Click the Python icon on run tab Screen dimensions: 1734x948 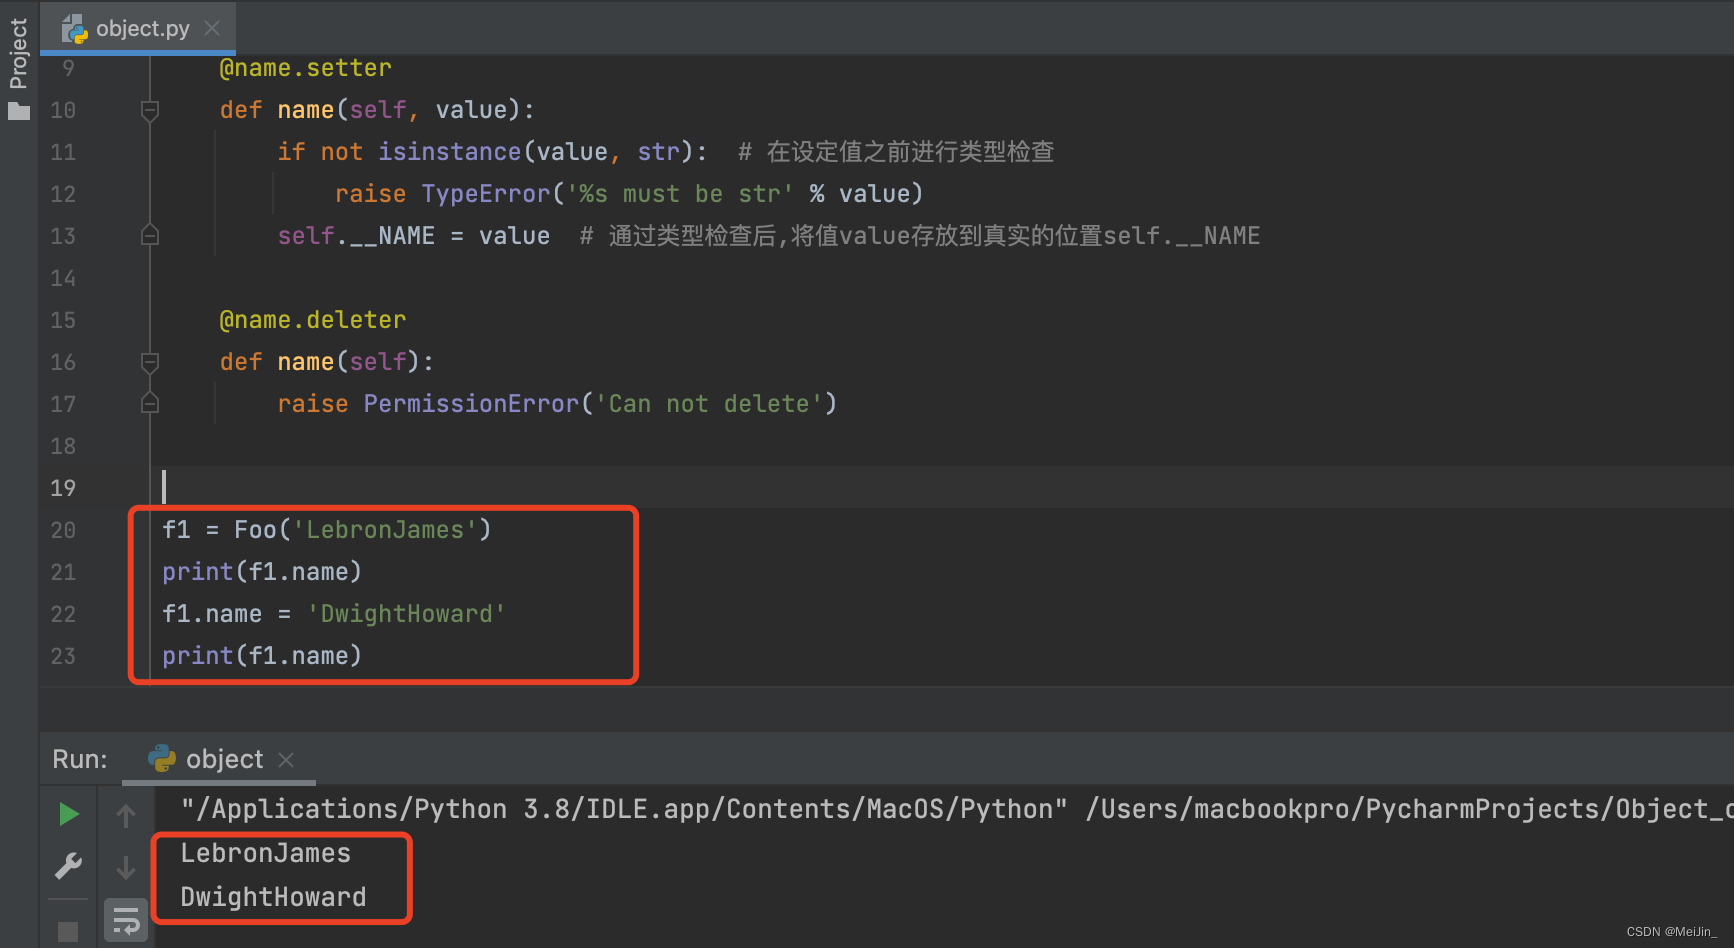[162, 759]
